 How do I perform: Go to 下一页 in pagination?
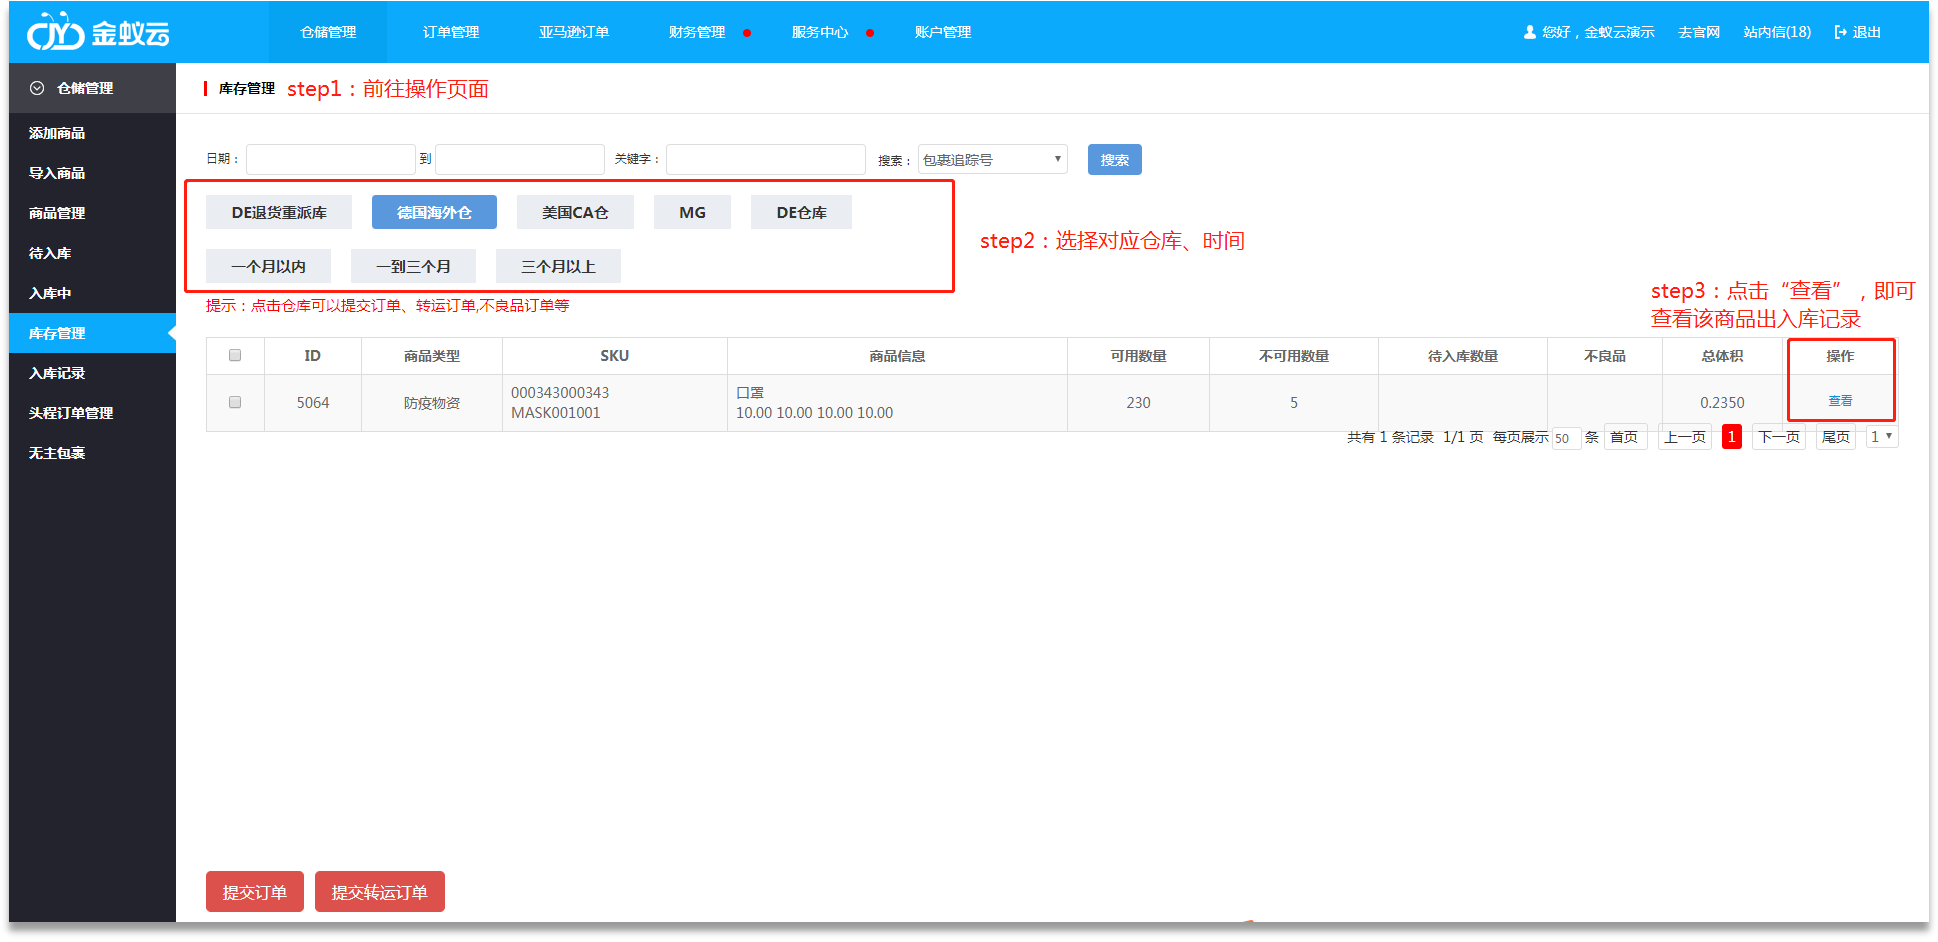click(x=1778, y=437)
